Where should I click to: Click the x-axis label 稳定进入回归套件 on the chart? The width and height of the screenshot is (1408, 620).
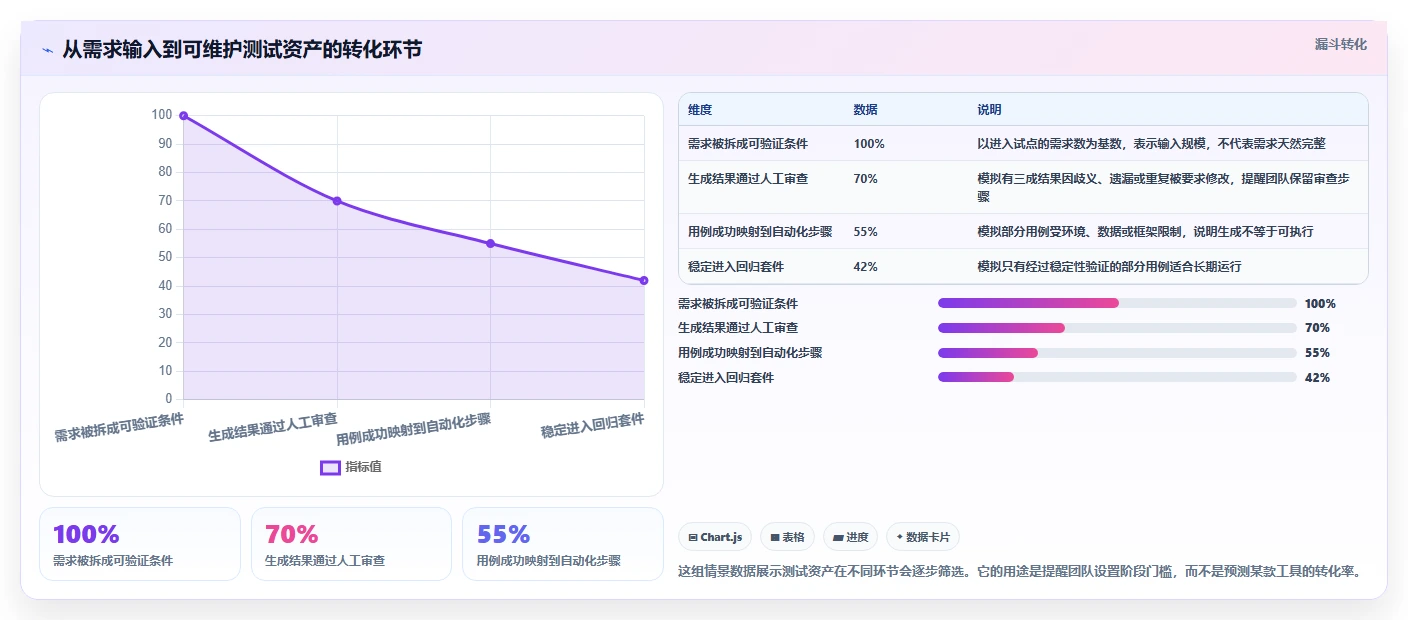pos(592,425)
